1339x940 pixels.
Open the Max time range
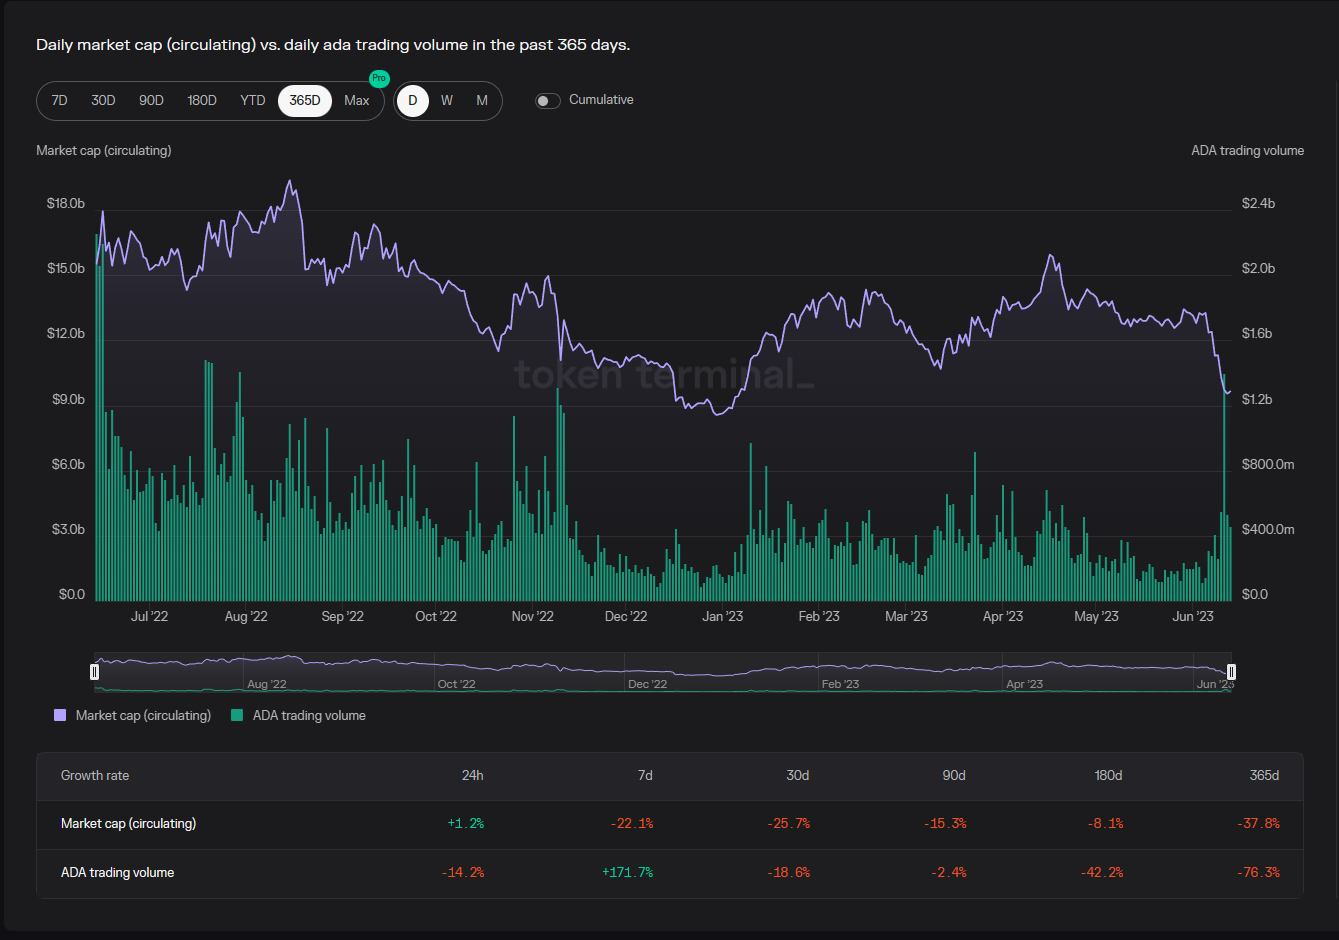357,101
